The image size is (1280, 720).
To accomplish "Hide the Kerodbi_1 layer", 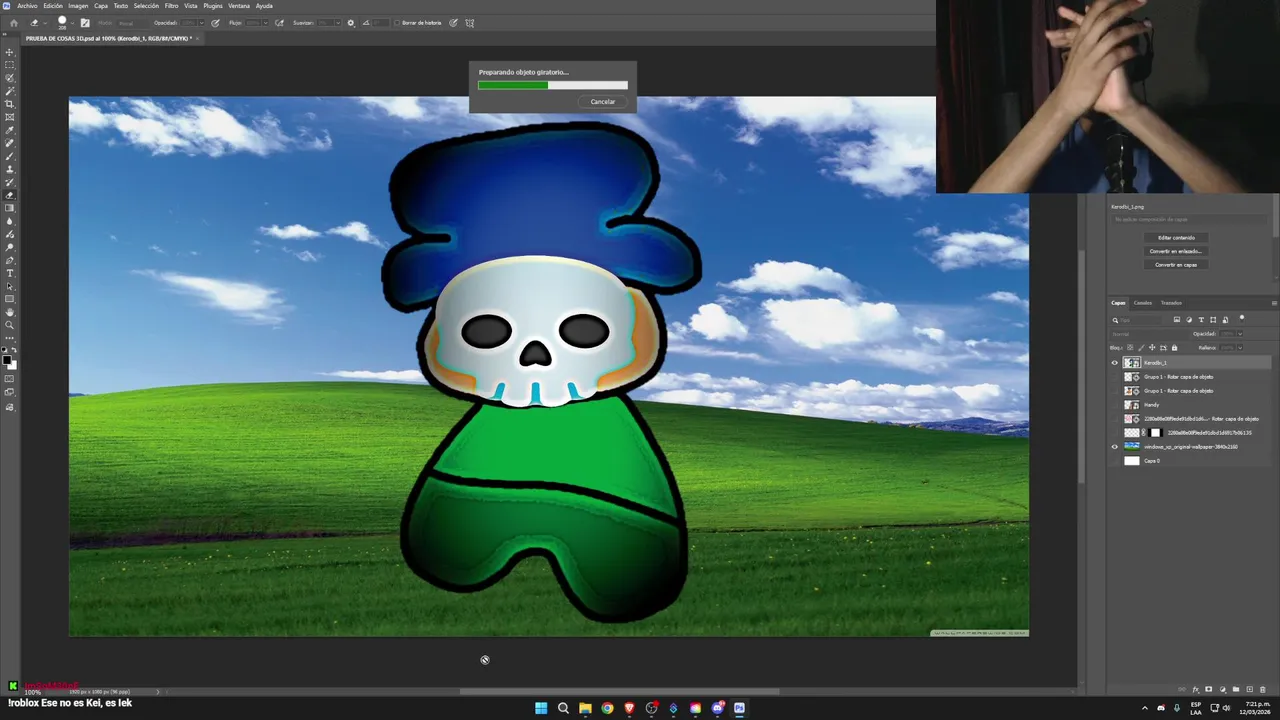I will pos(1115,363).
